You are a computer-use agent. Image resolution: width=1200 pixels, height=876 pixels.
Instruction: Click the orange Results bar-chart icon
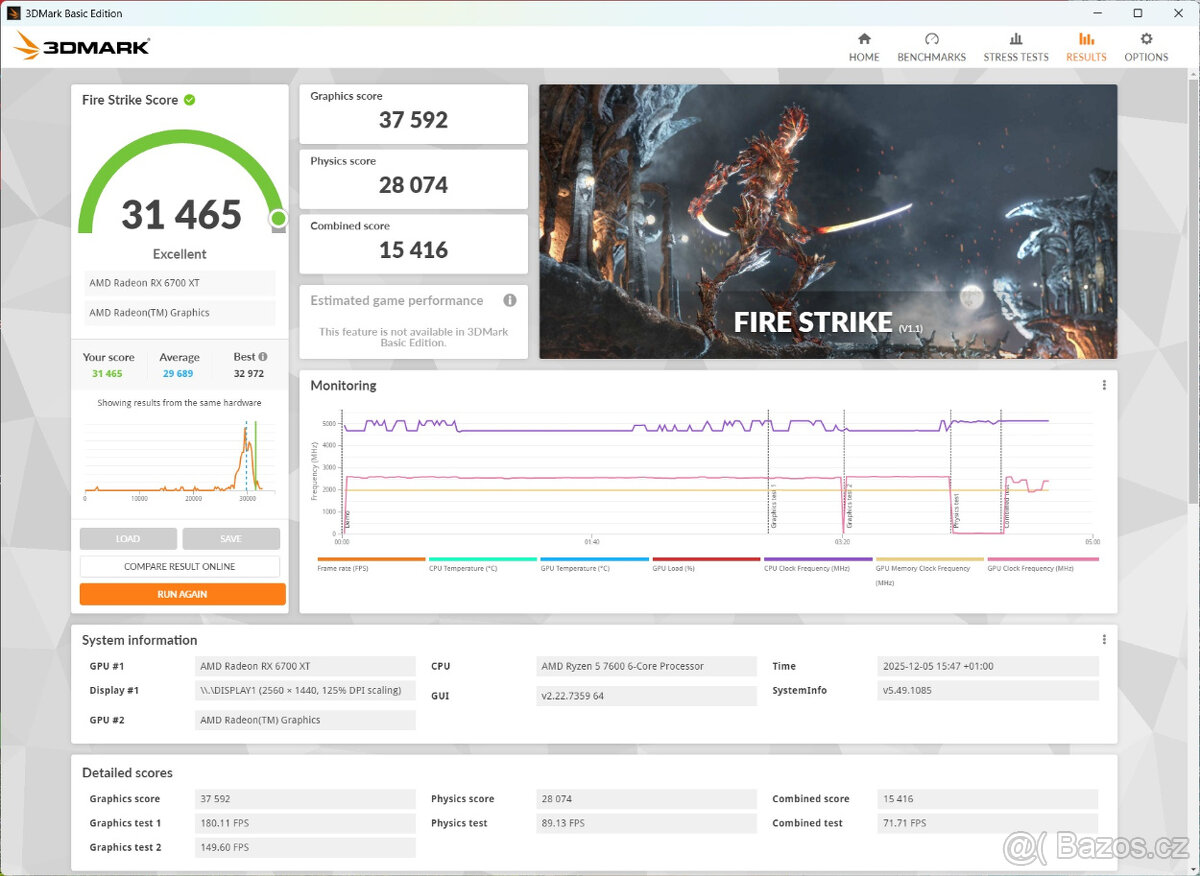point(1086,45)
